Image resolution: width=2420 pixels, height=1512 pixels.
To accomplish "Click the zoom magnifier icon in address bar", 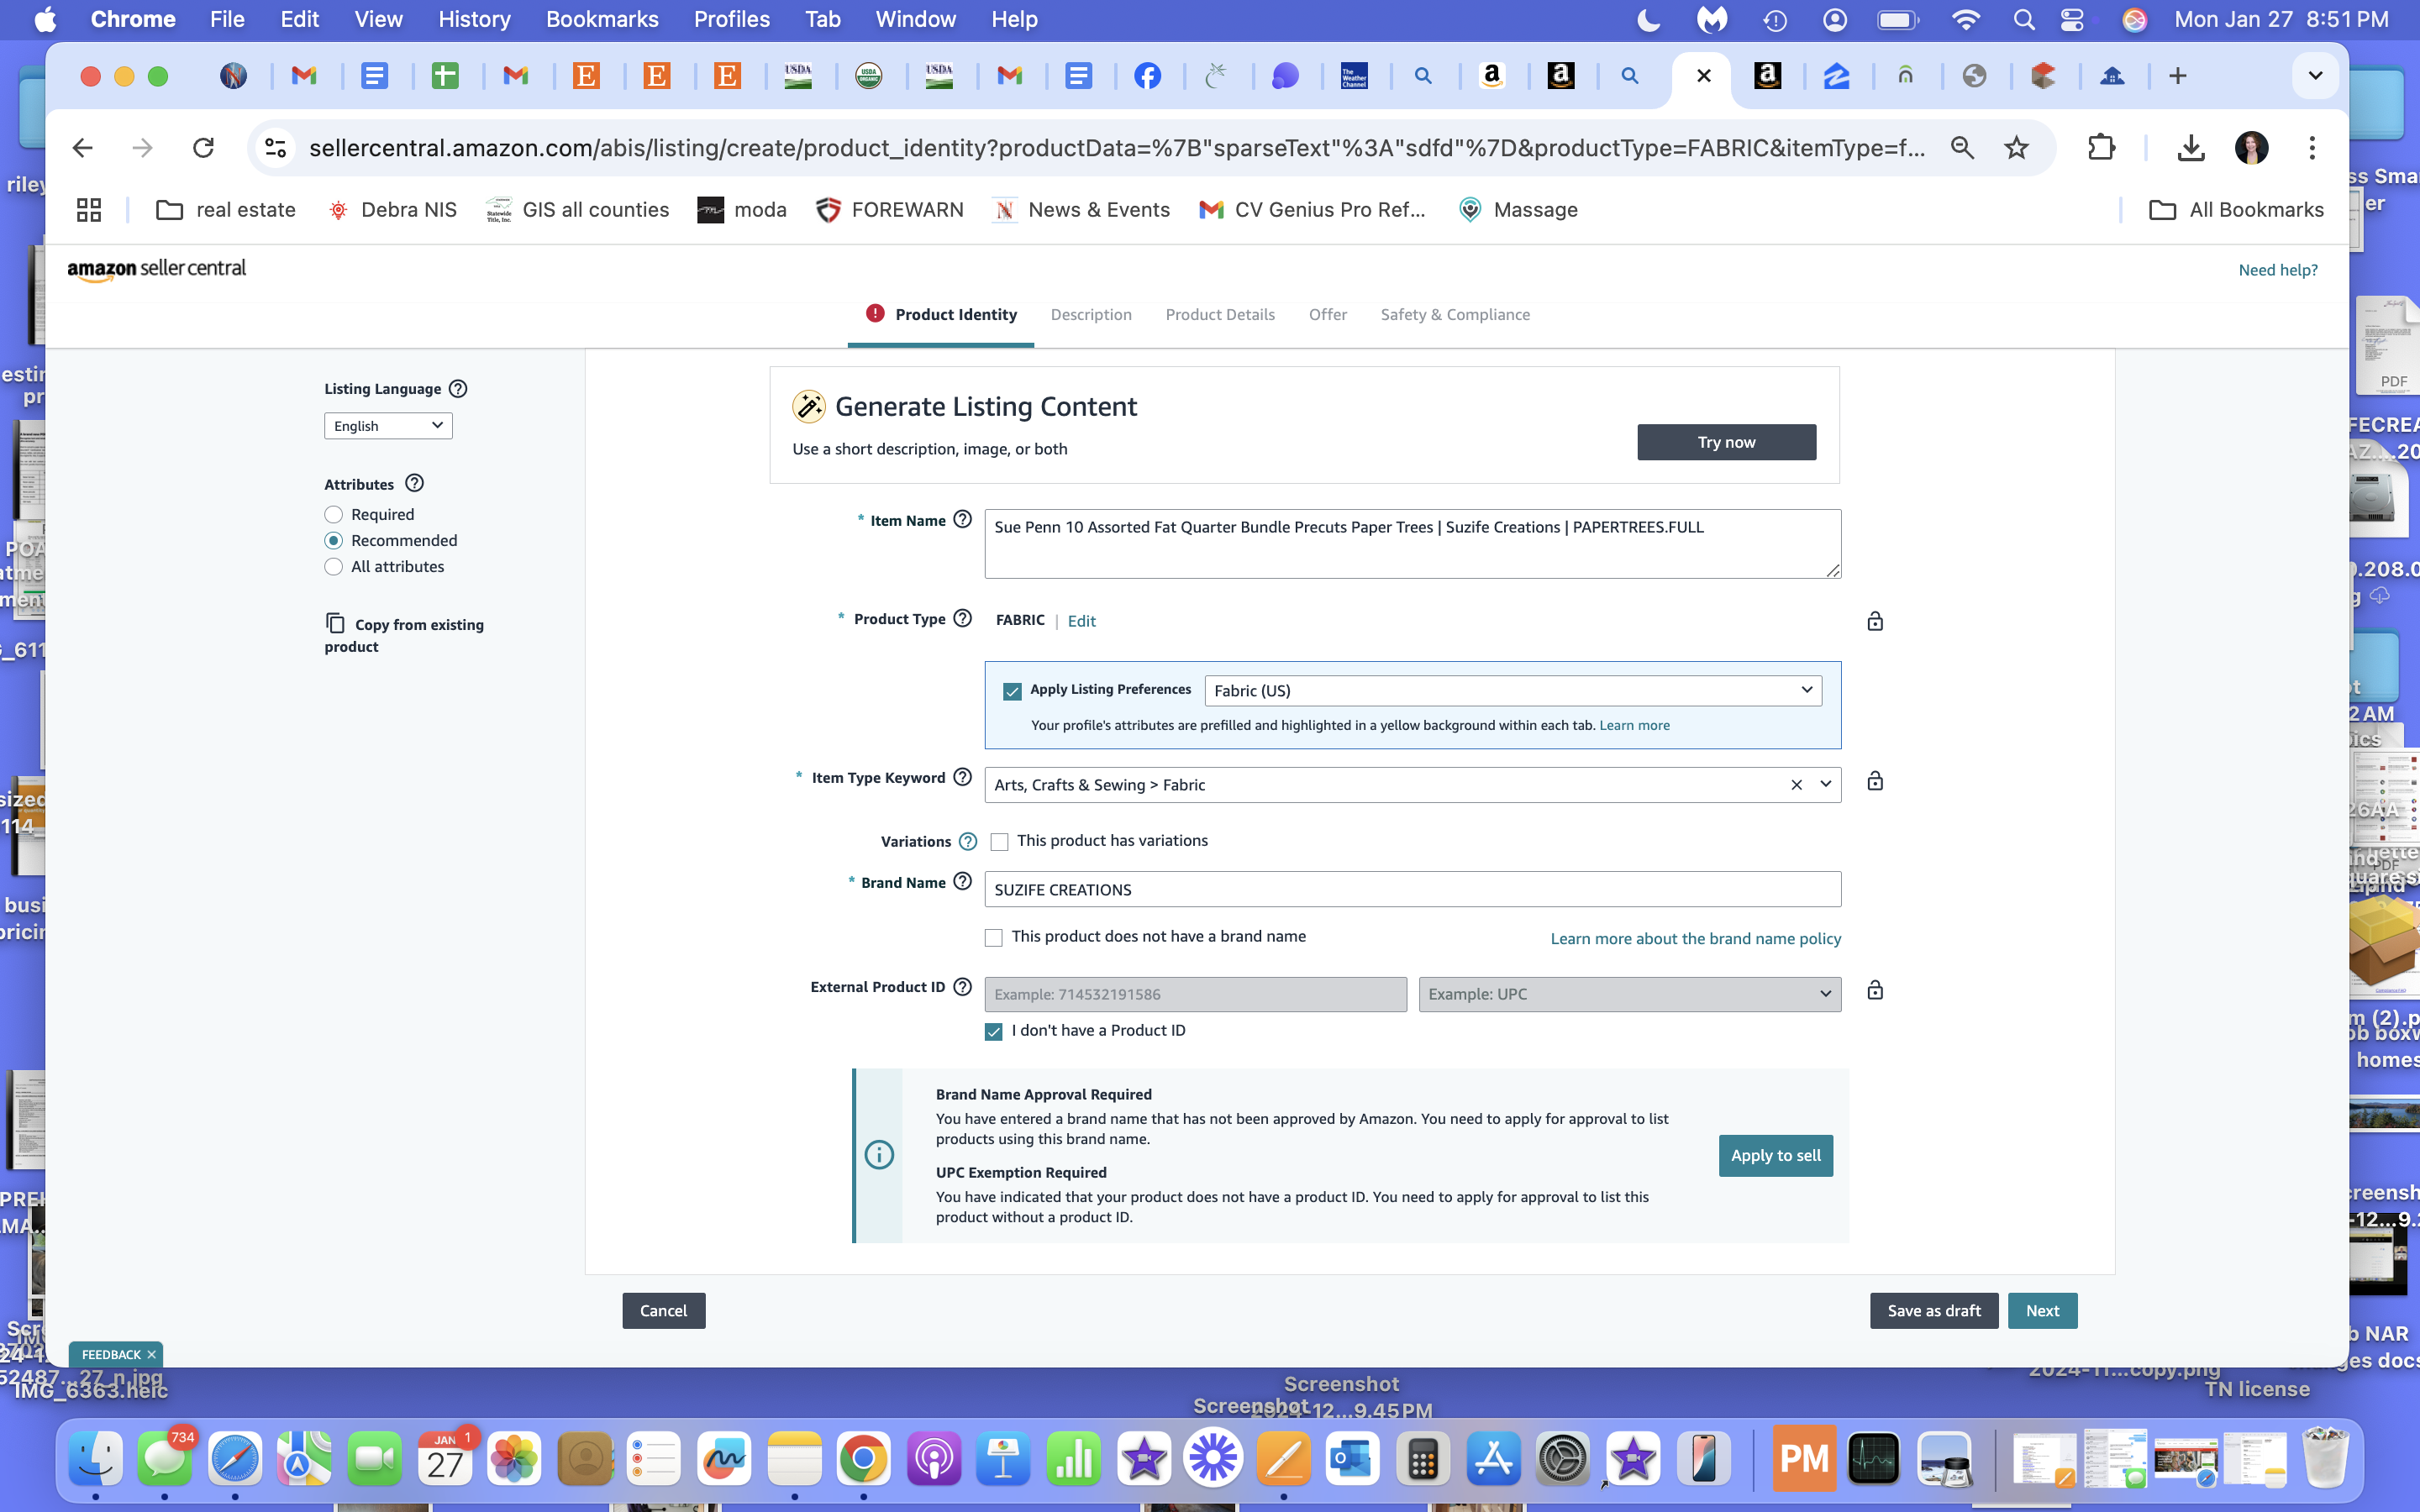I will click(1962, 148).
